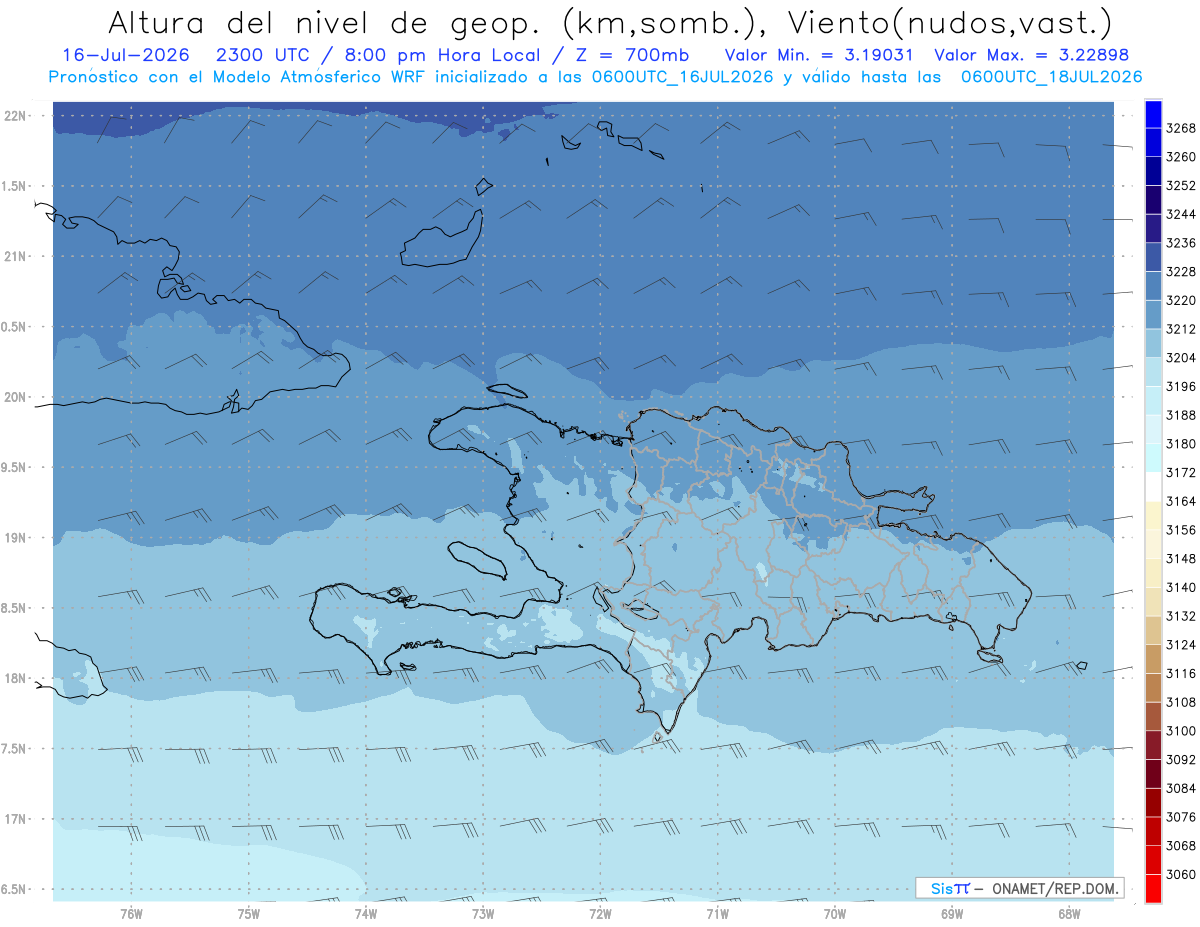This screenshot has height=927, width=1200.
Task: Click the '3204' color scale value
Action: pos(1181,358)
